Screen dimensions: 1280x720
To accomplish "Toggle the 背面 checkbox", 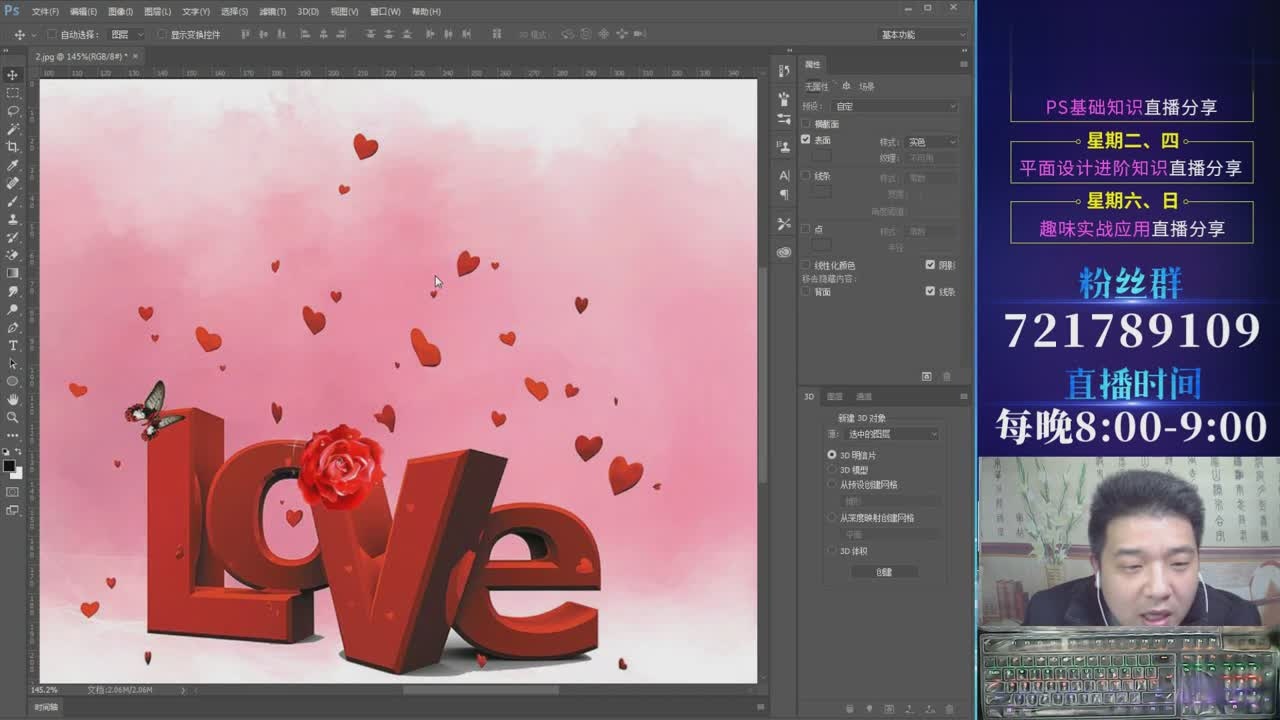I will (806, 292).
